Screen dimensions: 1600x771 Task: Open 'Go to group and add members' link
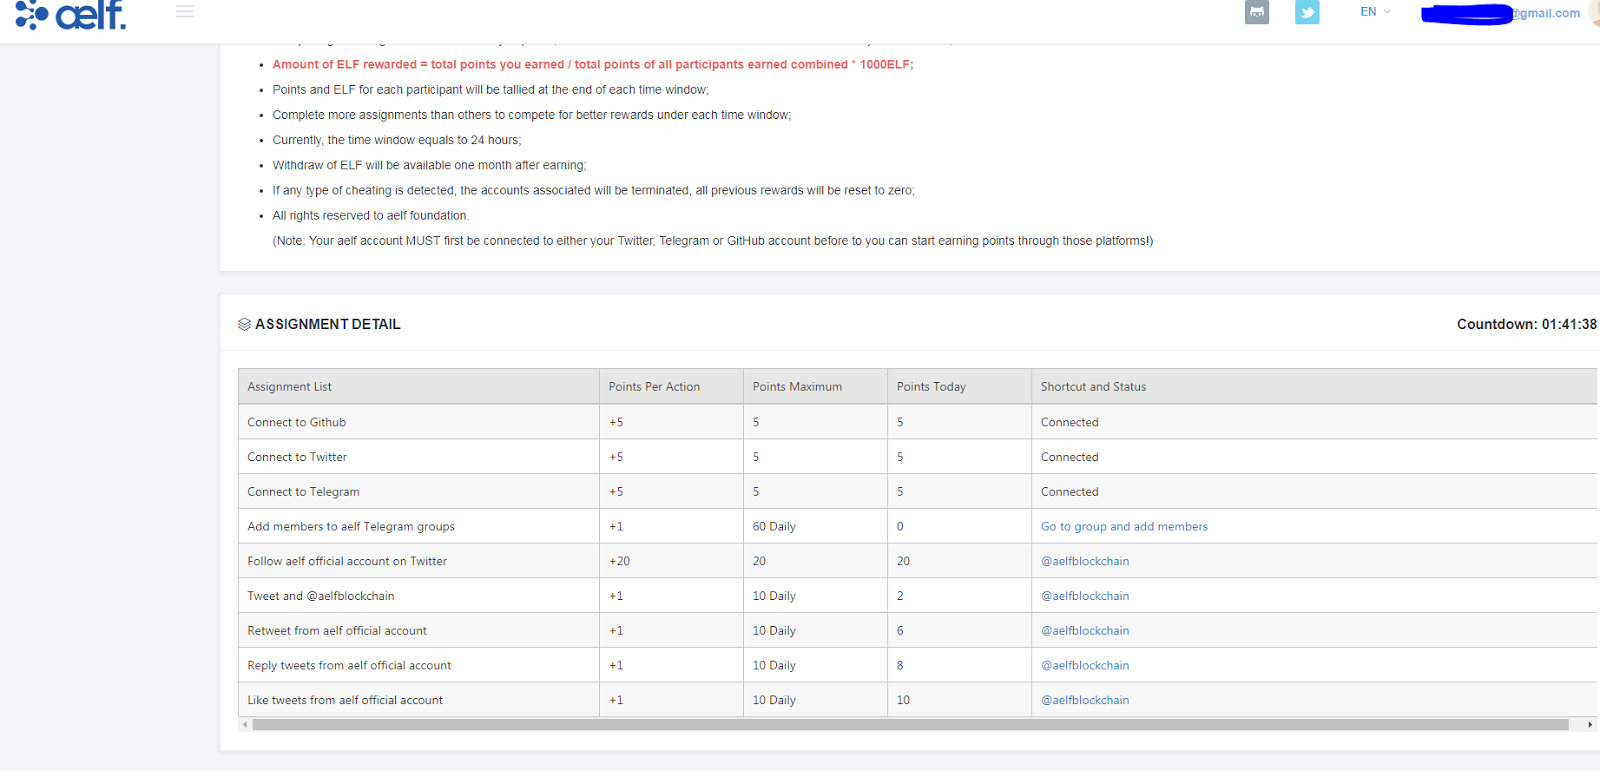[1124, 526]
